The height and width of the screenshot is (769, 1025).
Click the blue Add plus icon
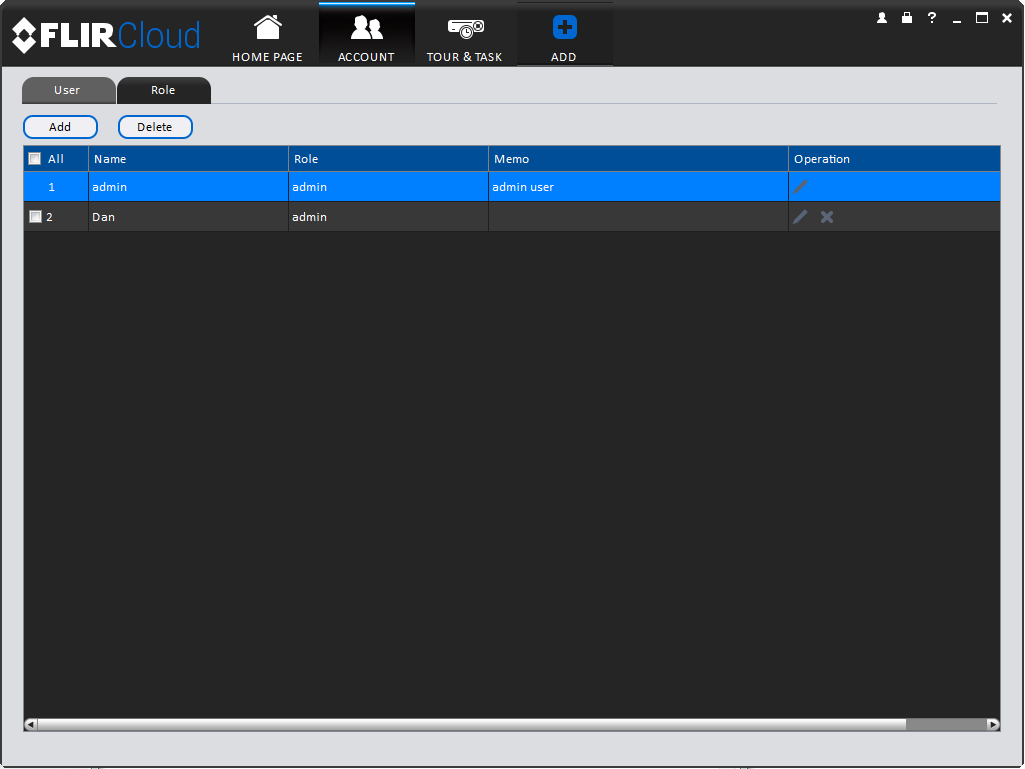click(x=564, y=27)
